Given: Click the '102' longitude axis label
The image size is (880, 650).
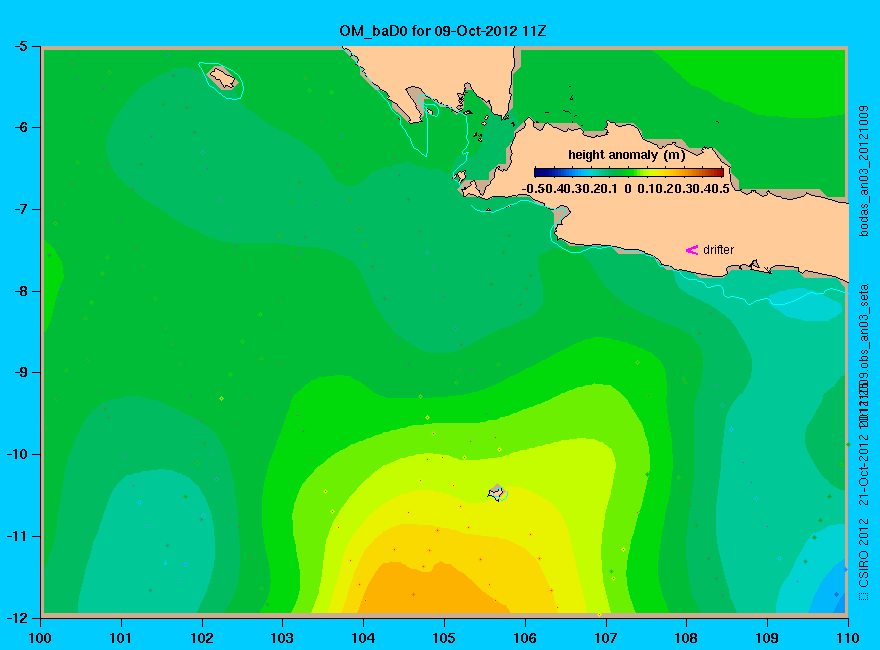Looking at the screenshot, I should tap(201, 638).
